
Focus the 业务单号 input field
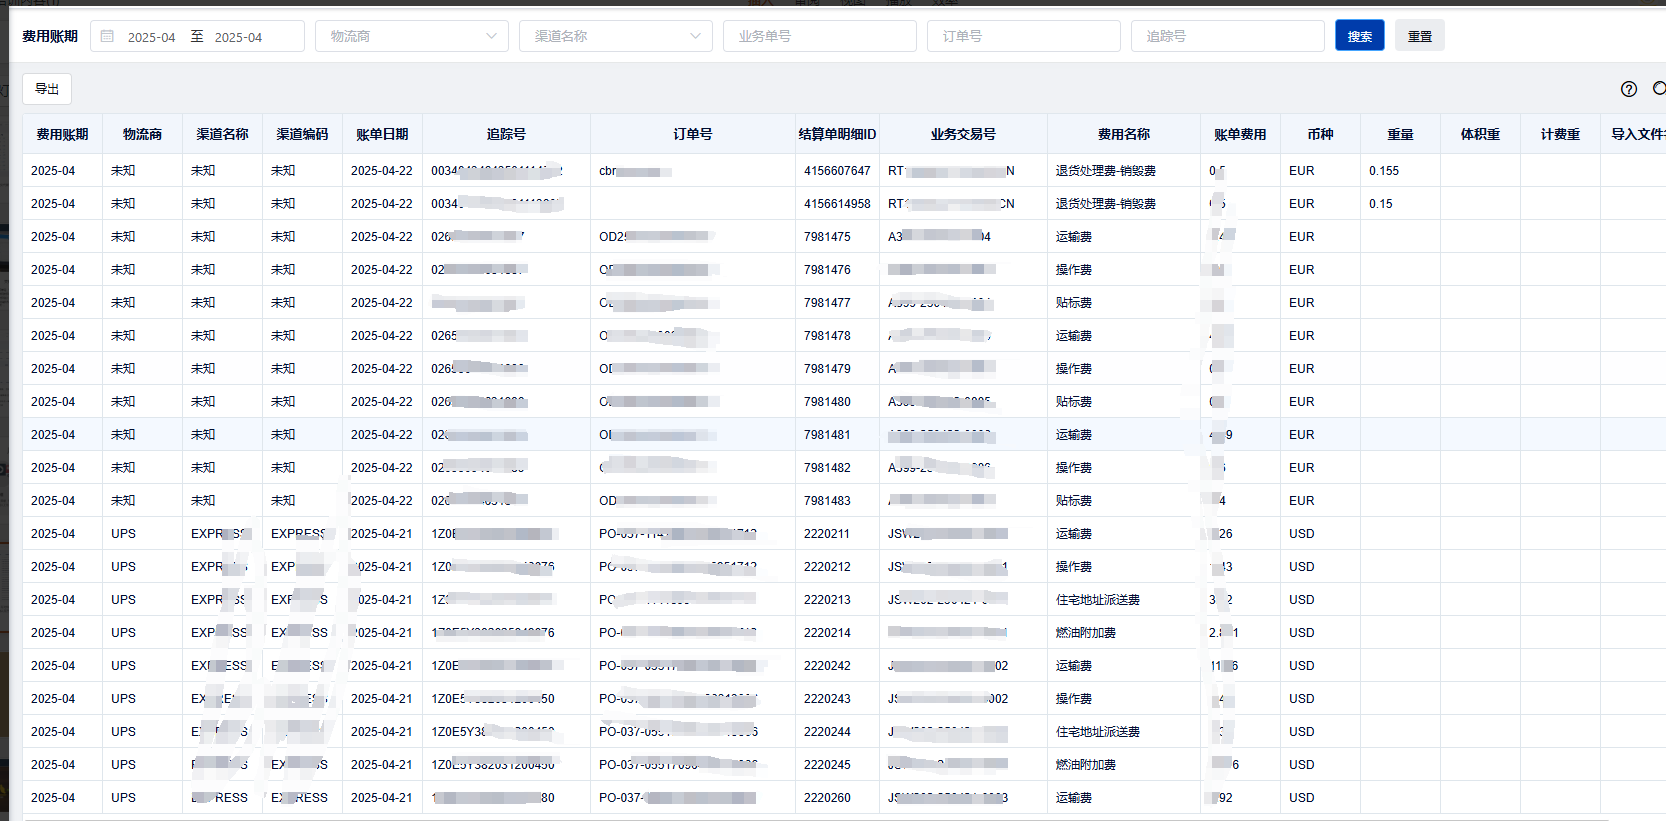819,36
